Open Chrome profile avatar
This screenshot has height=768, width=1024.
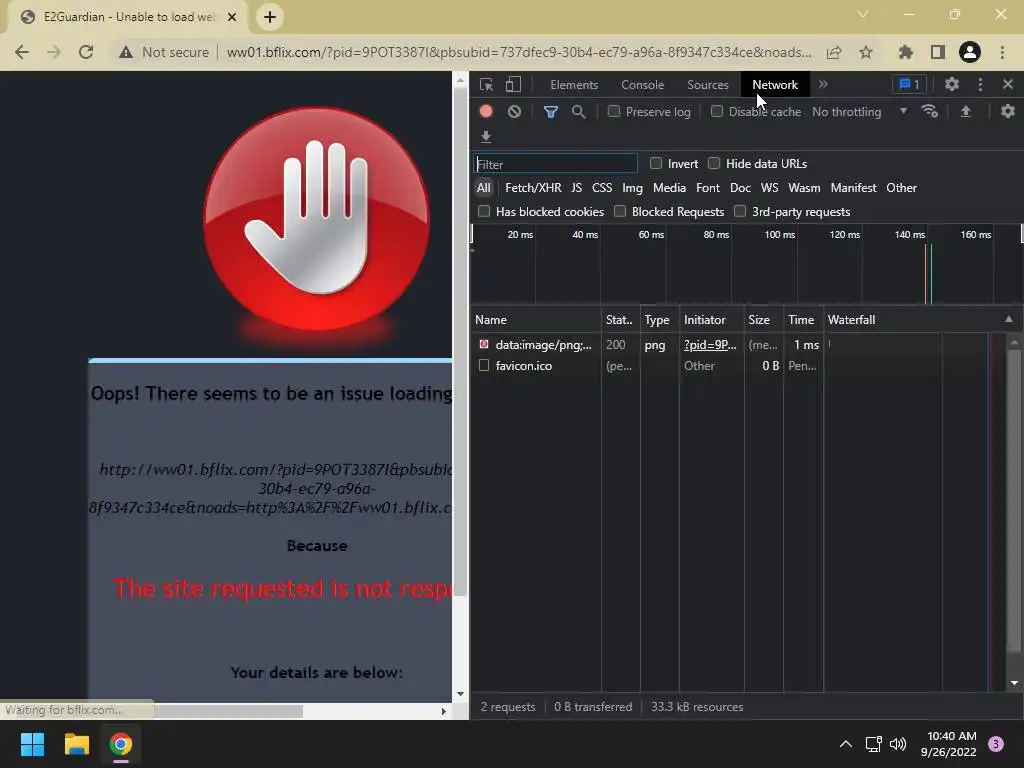click(x=970, y=52)
